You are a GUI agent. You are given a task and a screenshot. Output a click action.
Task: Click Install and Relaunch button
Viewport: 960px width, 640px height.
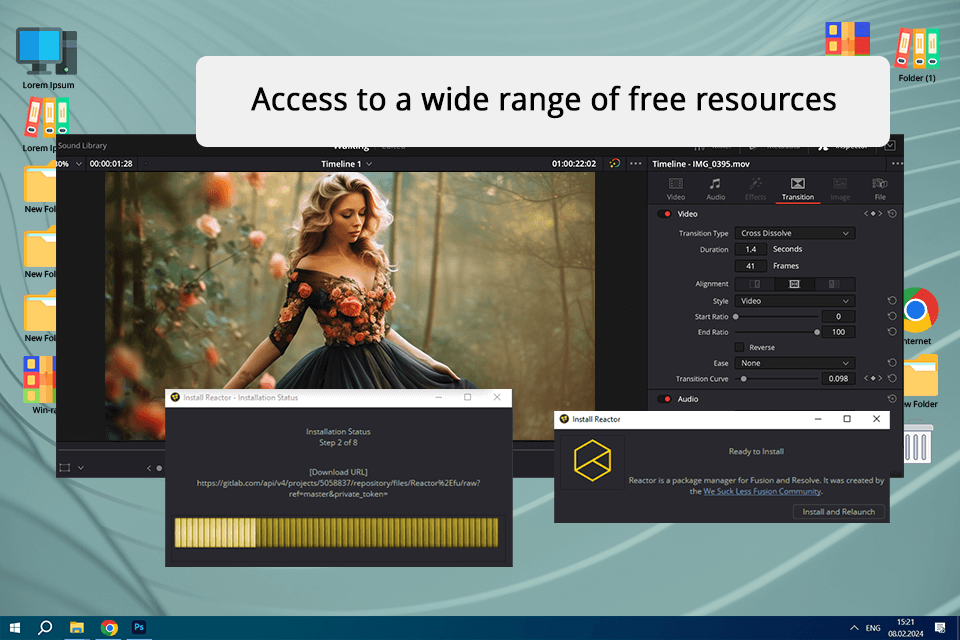tap(839, 512)
